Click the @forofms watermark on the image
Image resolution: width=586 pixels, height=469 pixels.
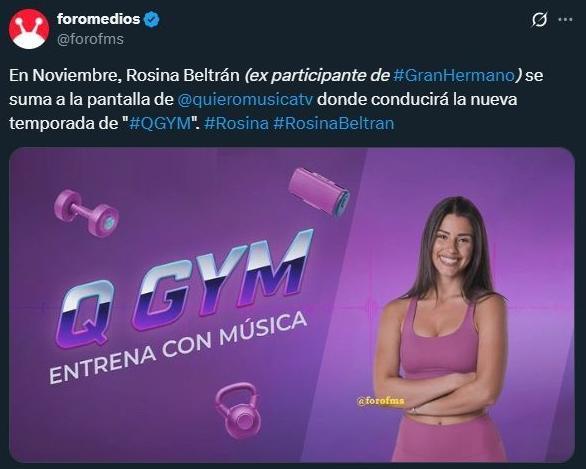pyautogui.click(x=380, y=401)
